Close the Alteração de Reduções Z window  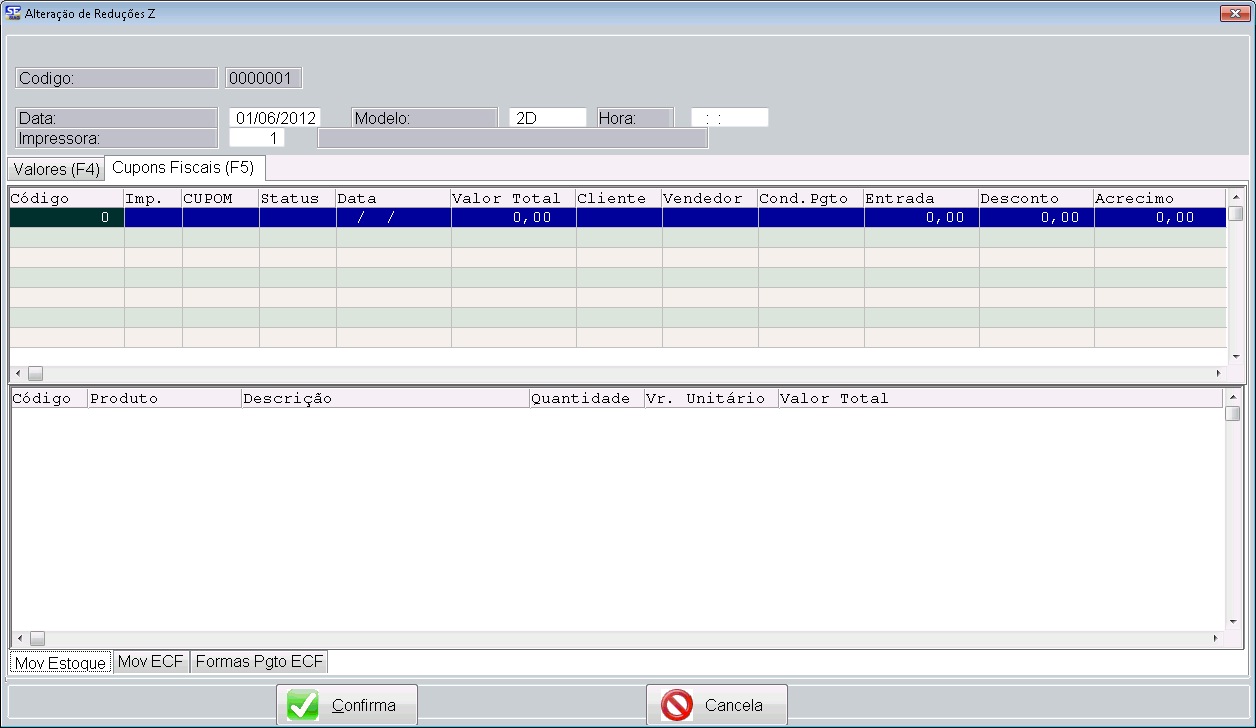tap(1236, 13)
